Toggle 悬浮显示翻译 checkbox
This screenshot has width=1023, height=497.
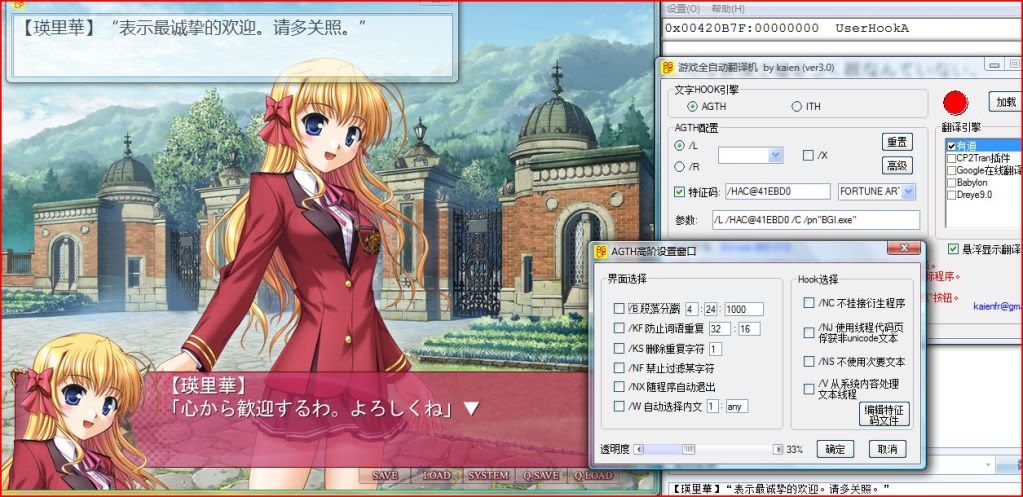(954, 248)
